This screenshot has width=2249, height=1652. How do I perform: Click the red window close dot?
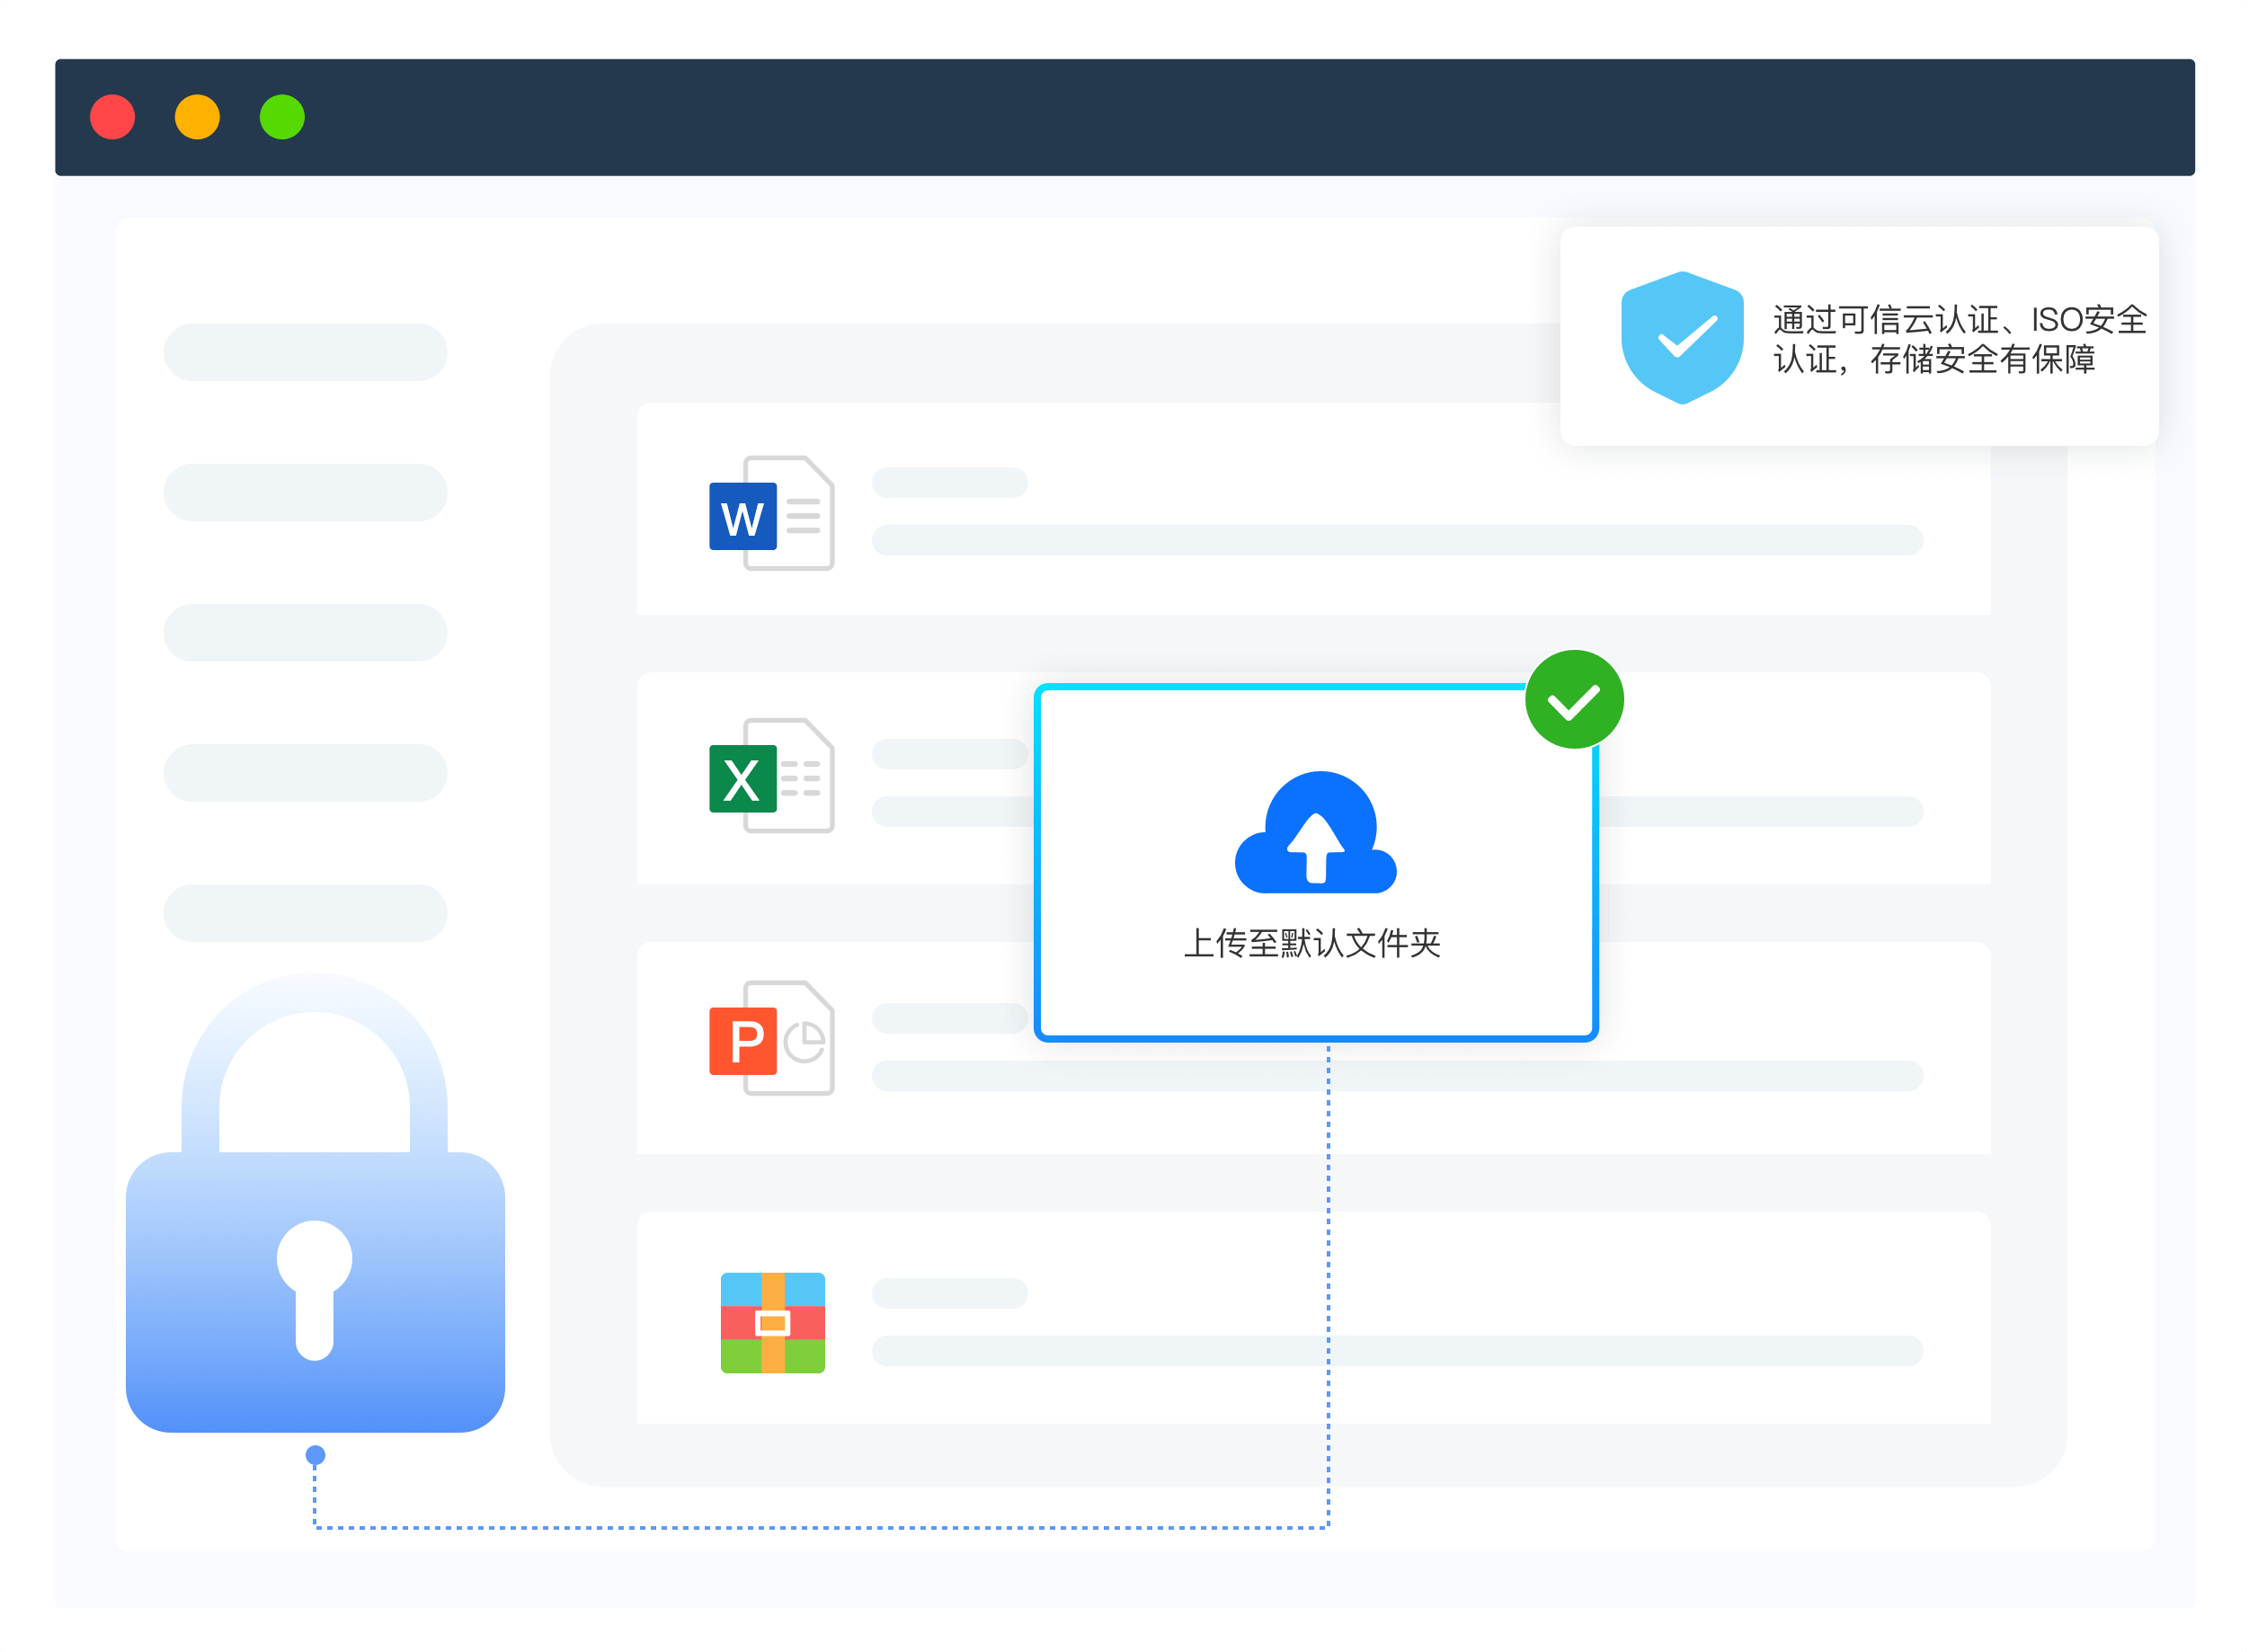(x=113, y=117)
